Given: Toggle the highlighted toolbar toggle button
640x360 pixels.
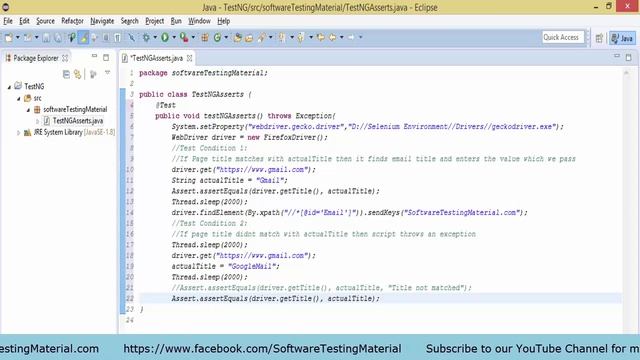Looking at the screenshot, I should pos(83,38).
